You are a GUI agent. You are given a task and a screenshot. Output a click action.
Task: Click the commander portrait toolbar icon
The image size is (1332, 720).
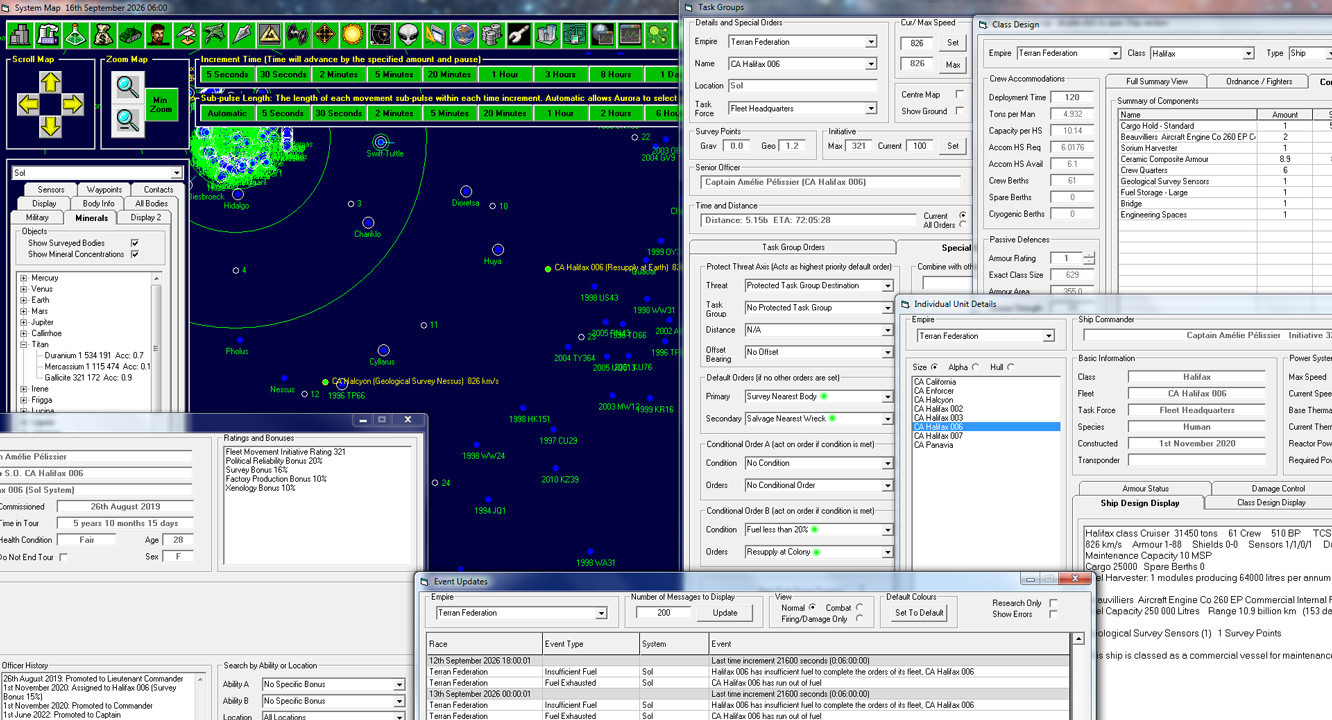click(x=157, y=35)
